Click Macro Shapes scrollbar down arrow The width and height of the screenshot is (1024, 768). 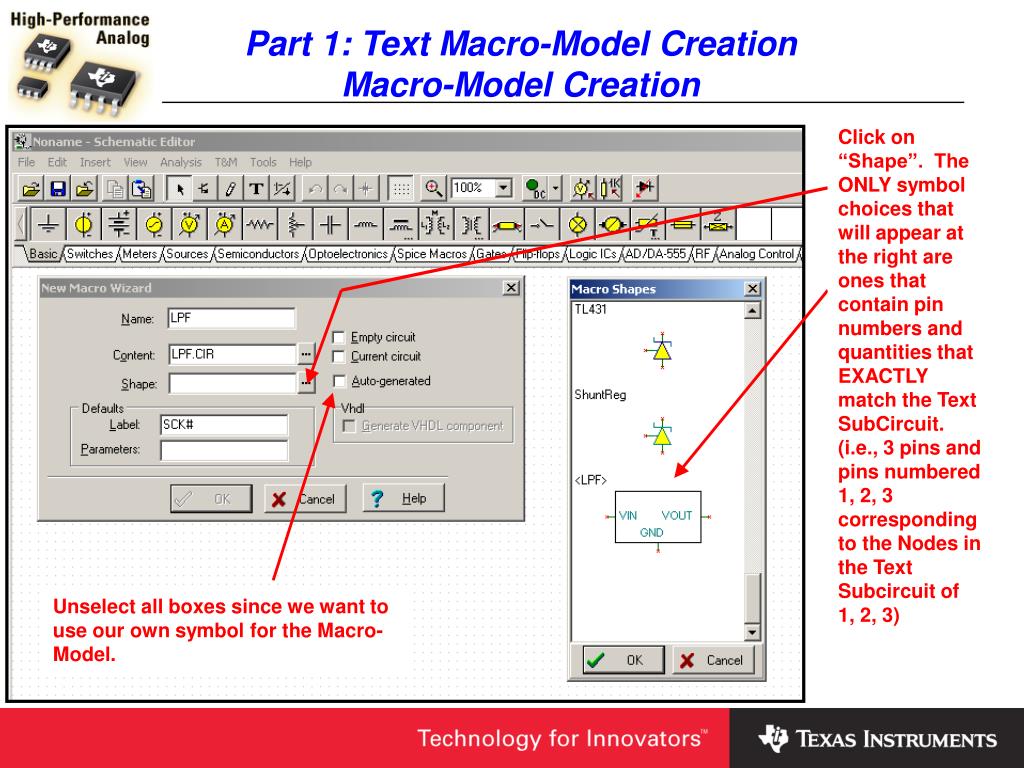tap(752, 632)
